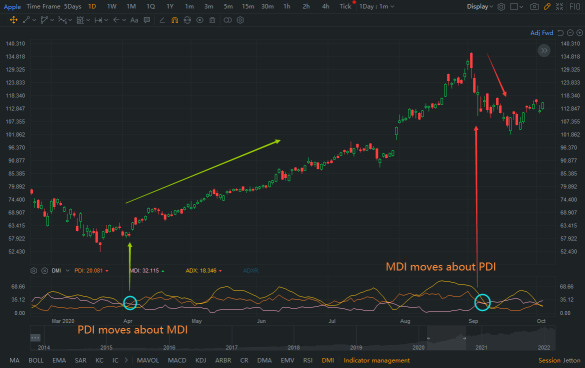This screenshot has height=368, width=585.
Task: Add a comment note bubble
Action: [147, 20]
